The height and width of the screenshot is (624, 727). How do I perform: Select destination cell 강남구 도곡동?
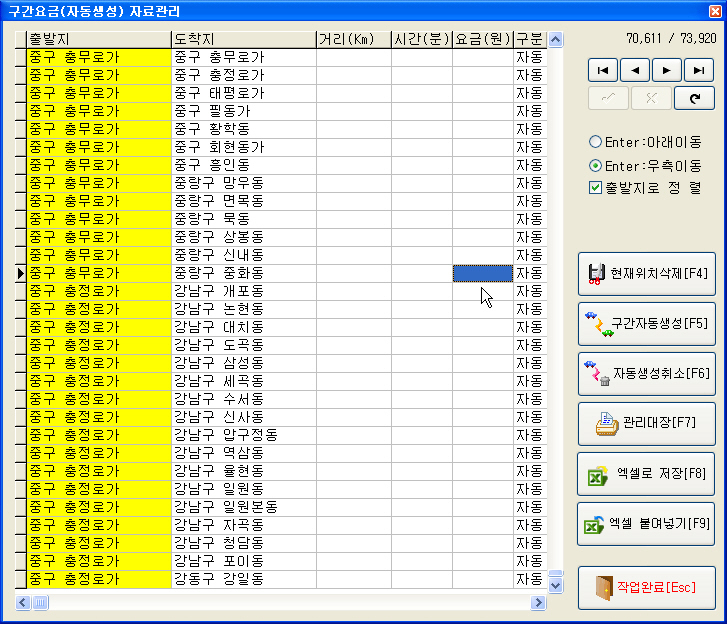tap(244, 345)
